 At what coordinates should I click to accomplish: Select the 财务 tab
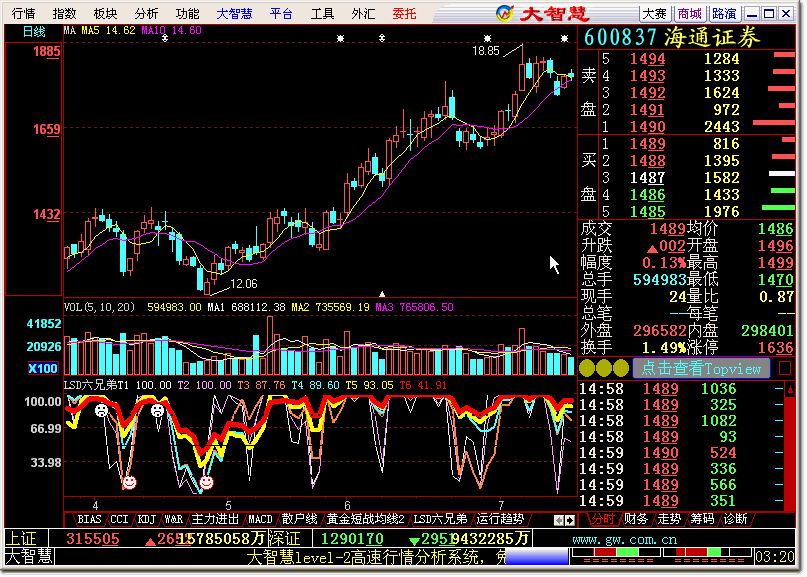click(636, 519)
